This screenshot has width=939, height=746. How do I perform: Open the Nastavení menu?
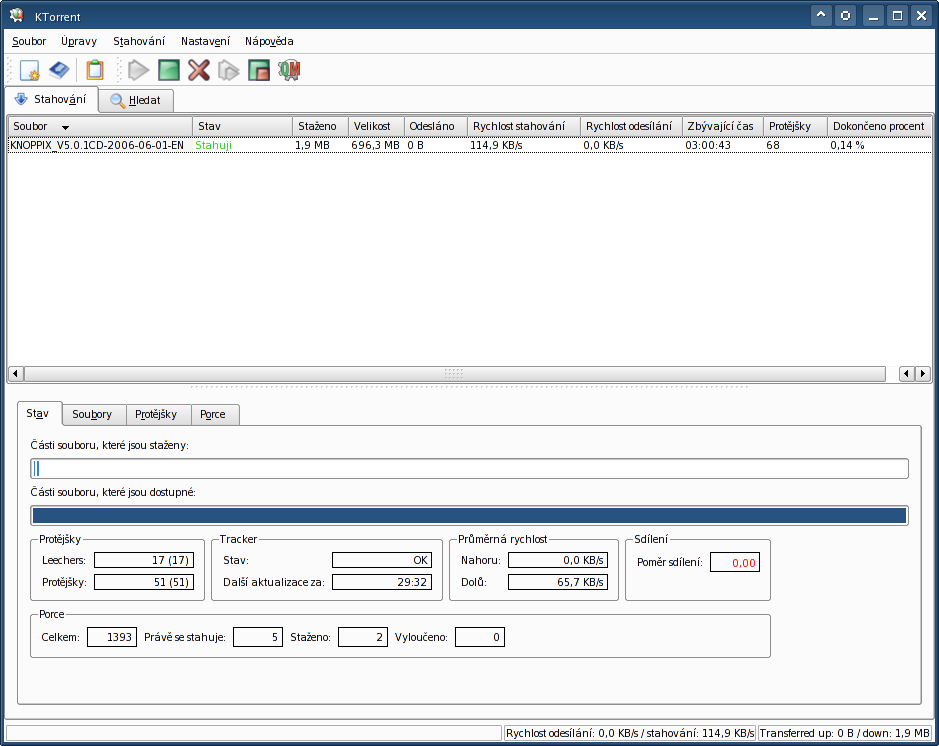(x=205, y=41)
